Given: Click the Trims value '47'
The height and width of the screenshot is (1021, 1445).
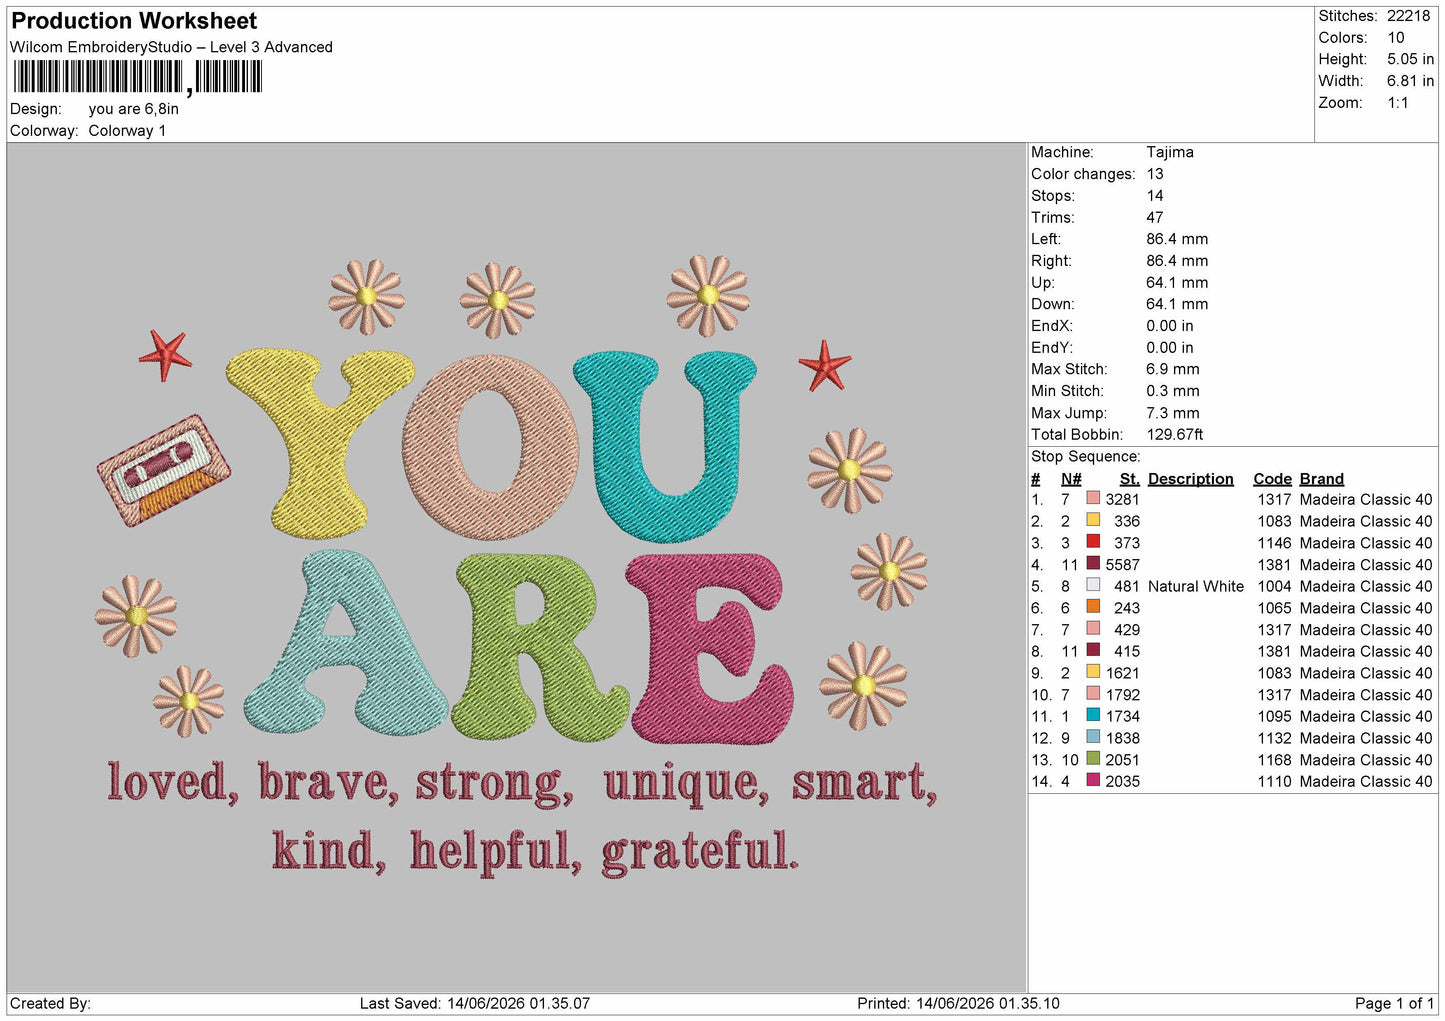Looking at the screenshot, I should click(1155, 217).
